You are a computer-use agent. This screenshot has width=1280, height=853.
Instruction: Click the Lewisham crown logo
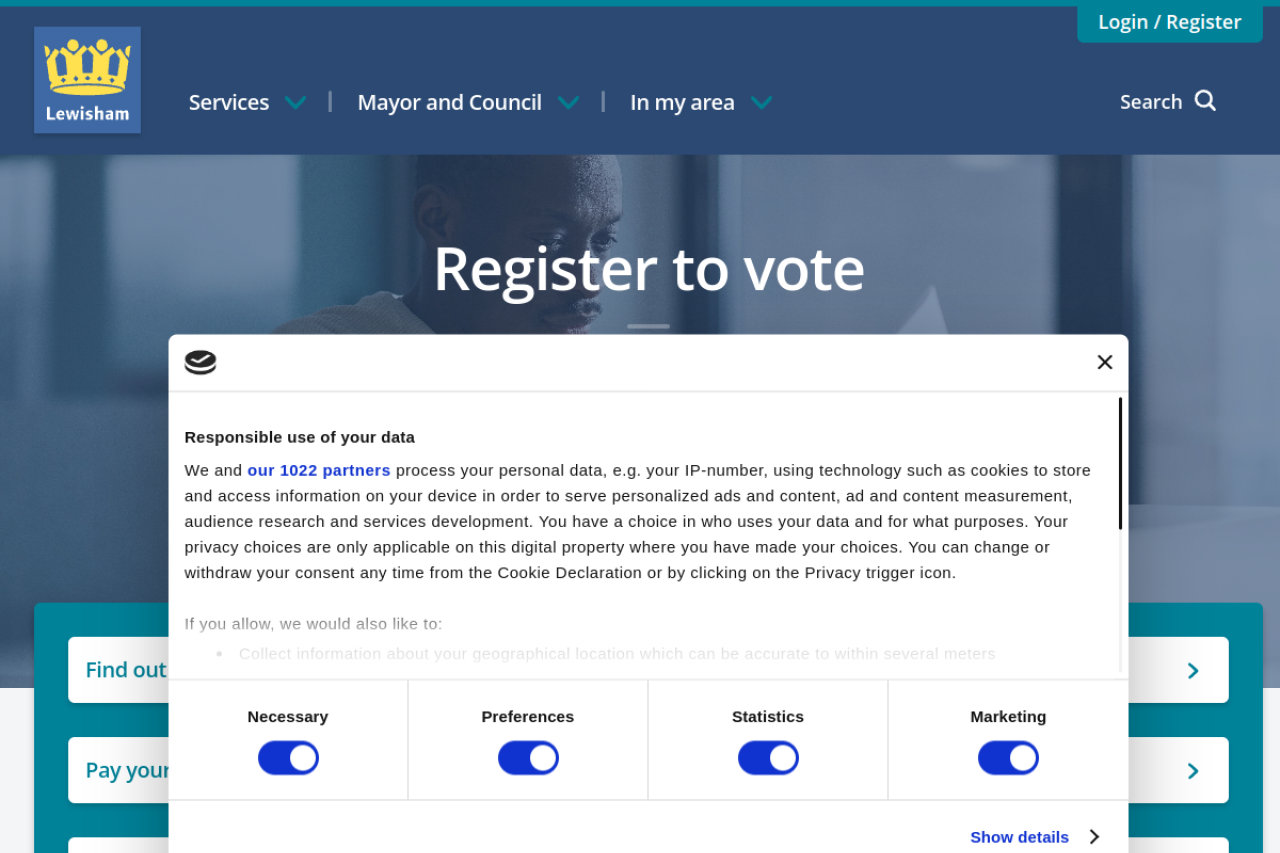click(87, 80)
